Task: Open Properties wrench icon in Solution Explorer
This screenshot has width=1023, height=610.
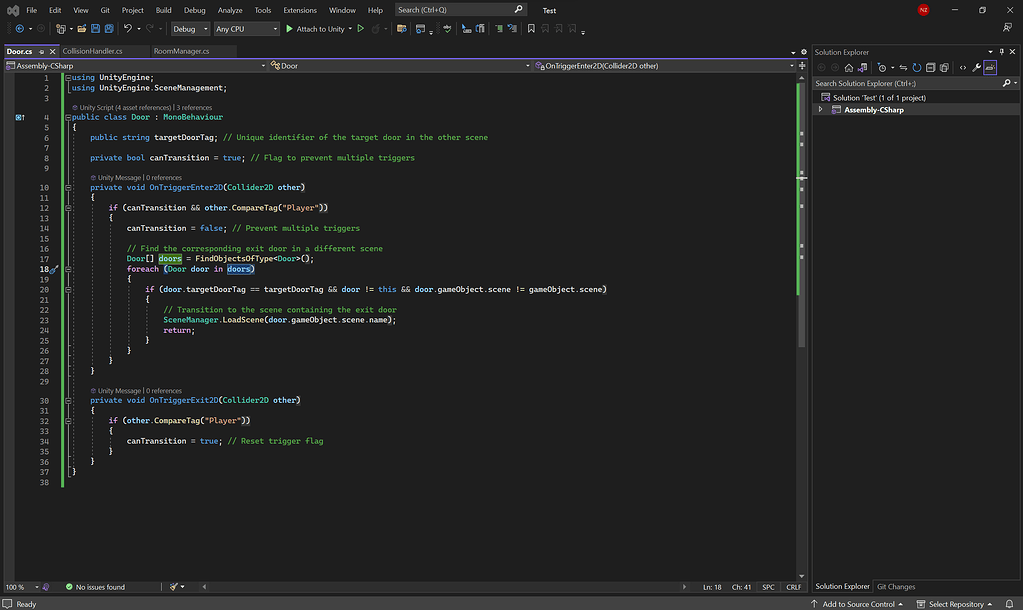Action: tap(976, 67)
